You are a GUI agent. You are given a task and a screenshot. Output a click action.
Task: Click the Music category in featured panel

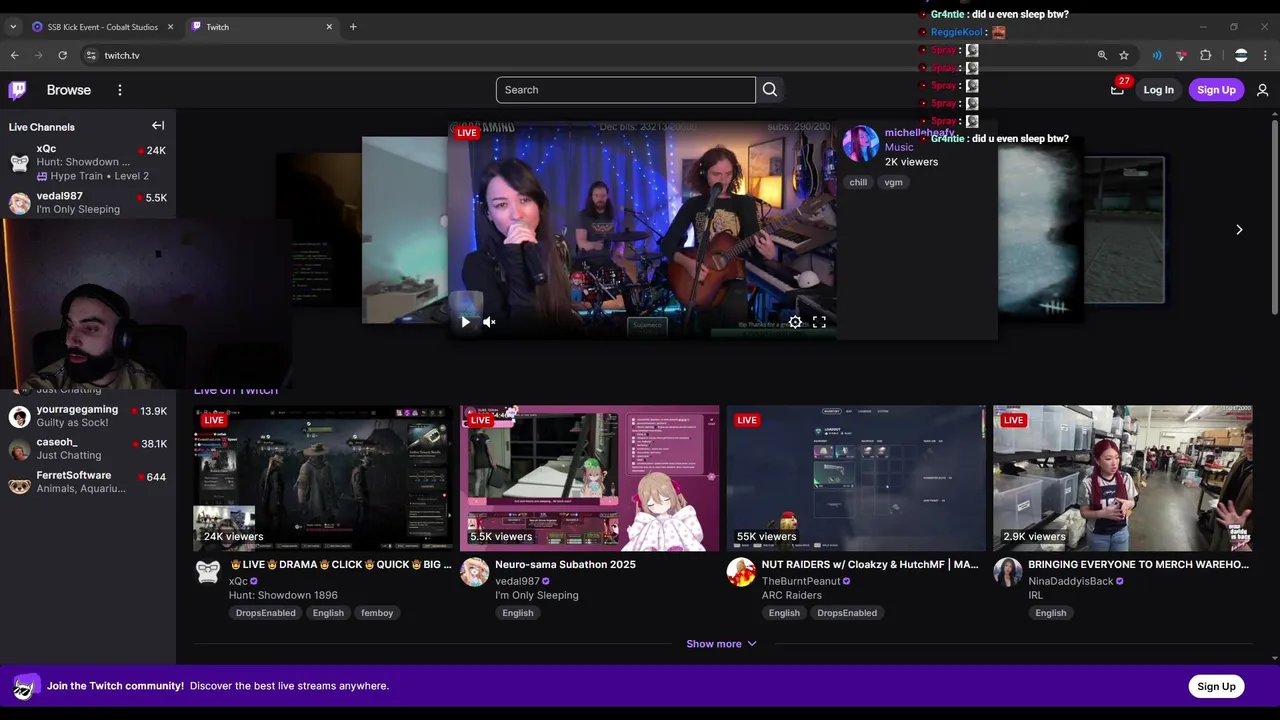click(899, 147)
